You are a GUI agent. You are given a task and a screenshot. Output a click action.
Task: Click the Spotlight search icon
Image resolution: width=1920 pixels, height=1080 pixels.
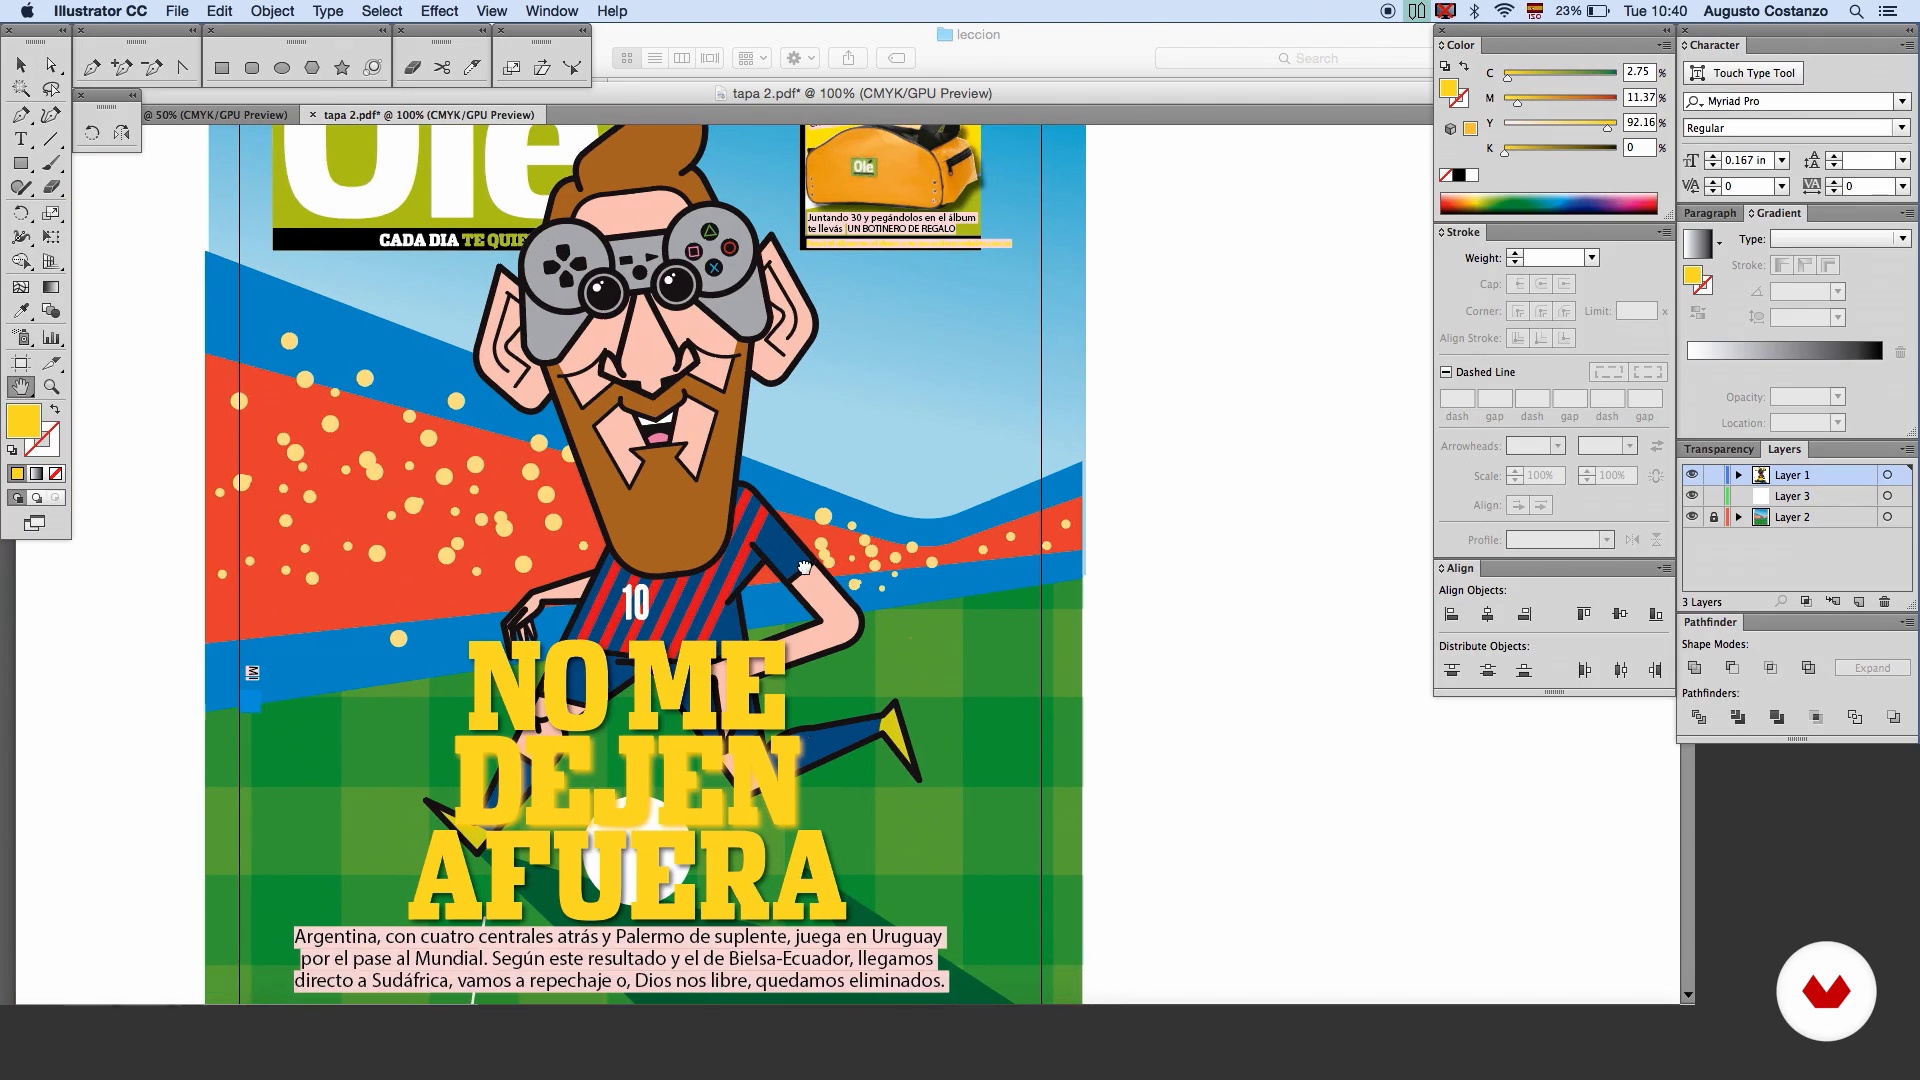(x=1856, y=11)
